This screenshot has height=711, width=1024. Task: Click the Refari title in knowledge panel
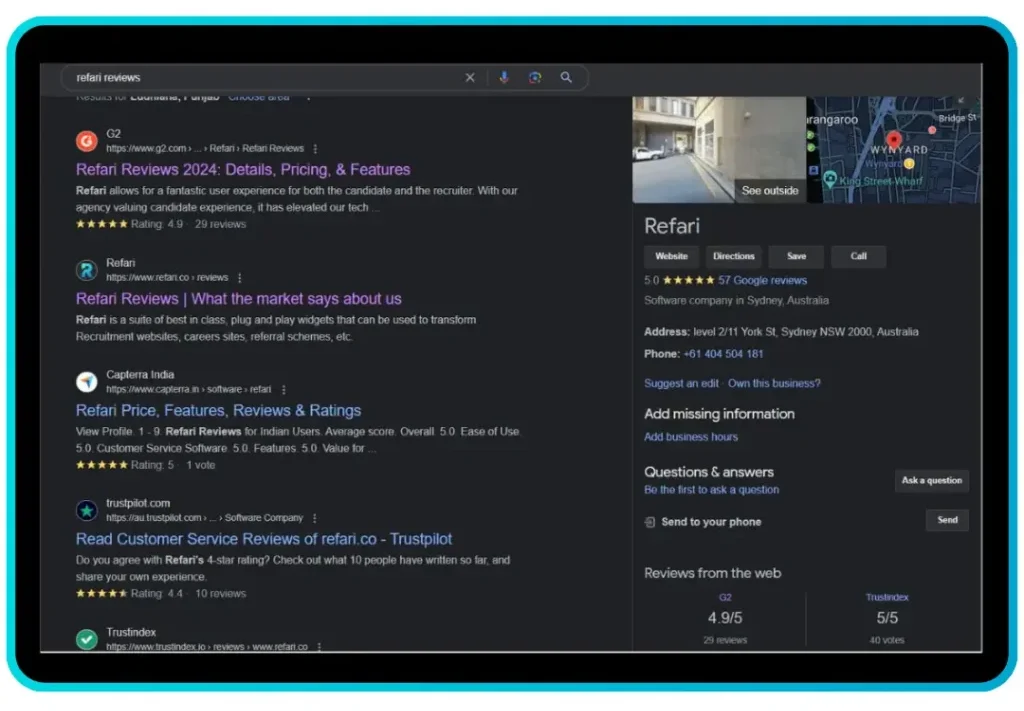[672, 227]
